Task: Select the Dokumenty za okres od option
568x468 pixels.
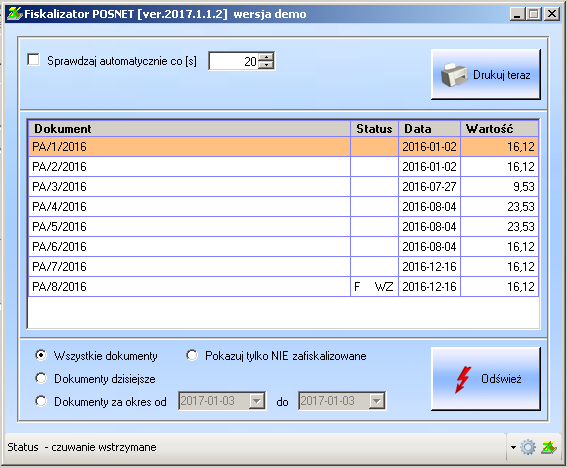Action: pyautogui.click(x=41, y=401)
